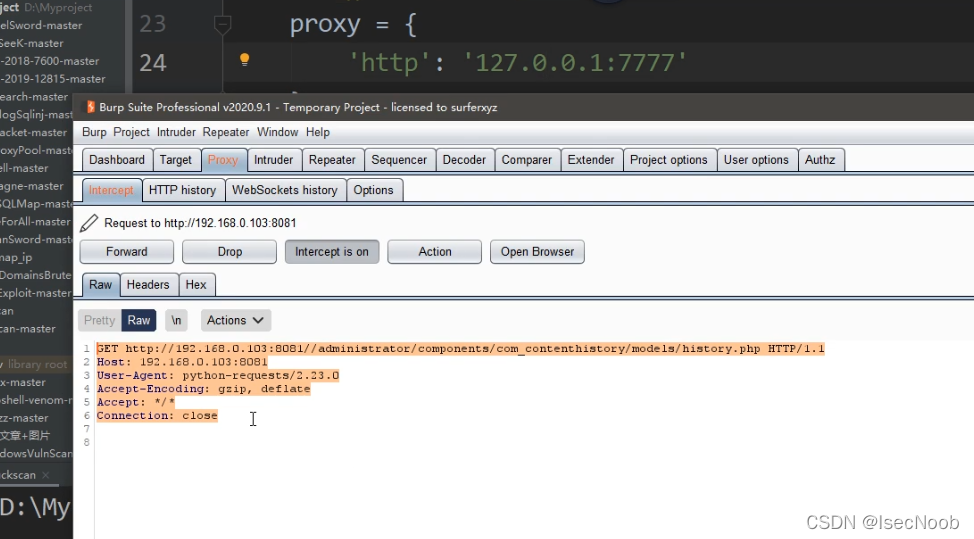The width and height of the screenshot is (974, 539).
Task: Open the Authz tab
Action: pos(820,160)
